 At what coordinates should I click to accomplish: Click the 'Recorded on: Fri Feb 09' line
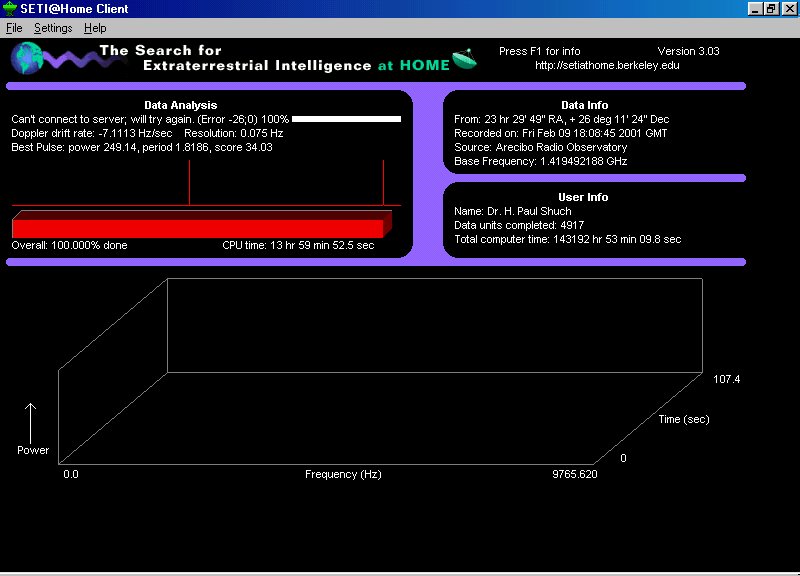click(x=561, y=133)
